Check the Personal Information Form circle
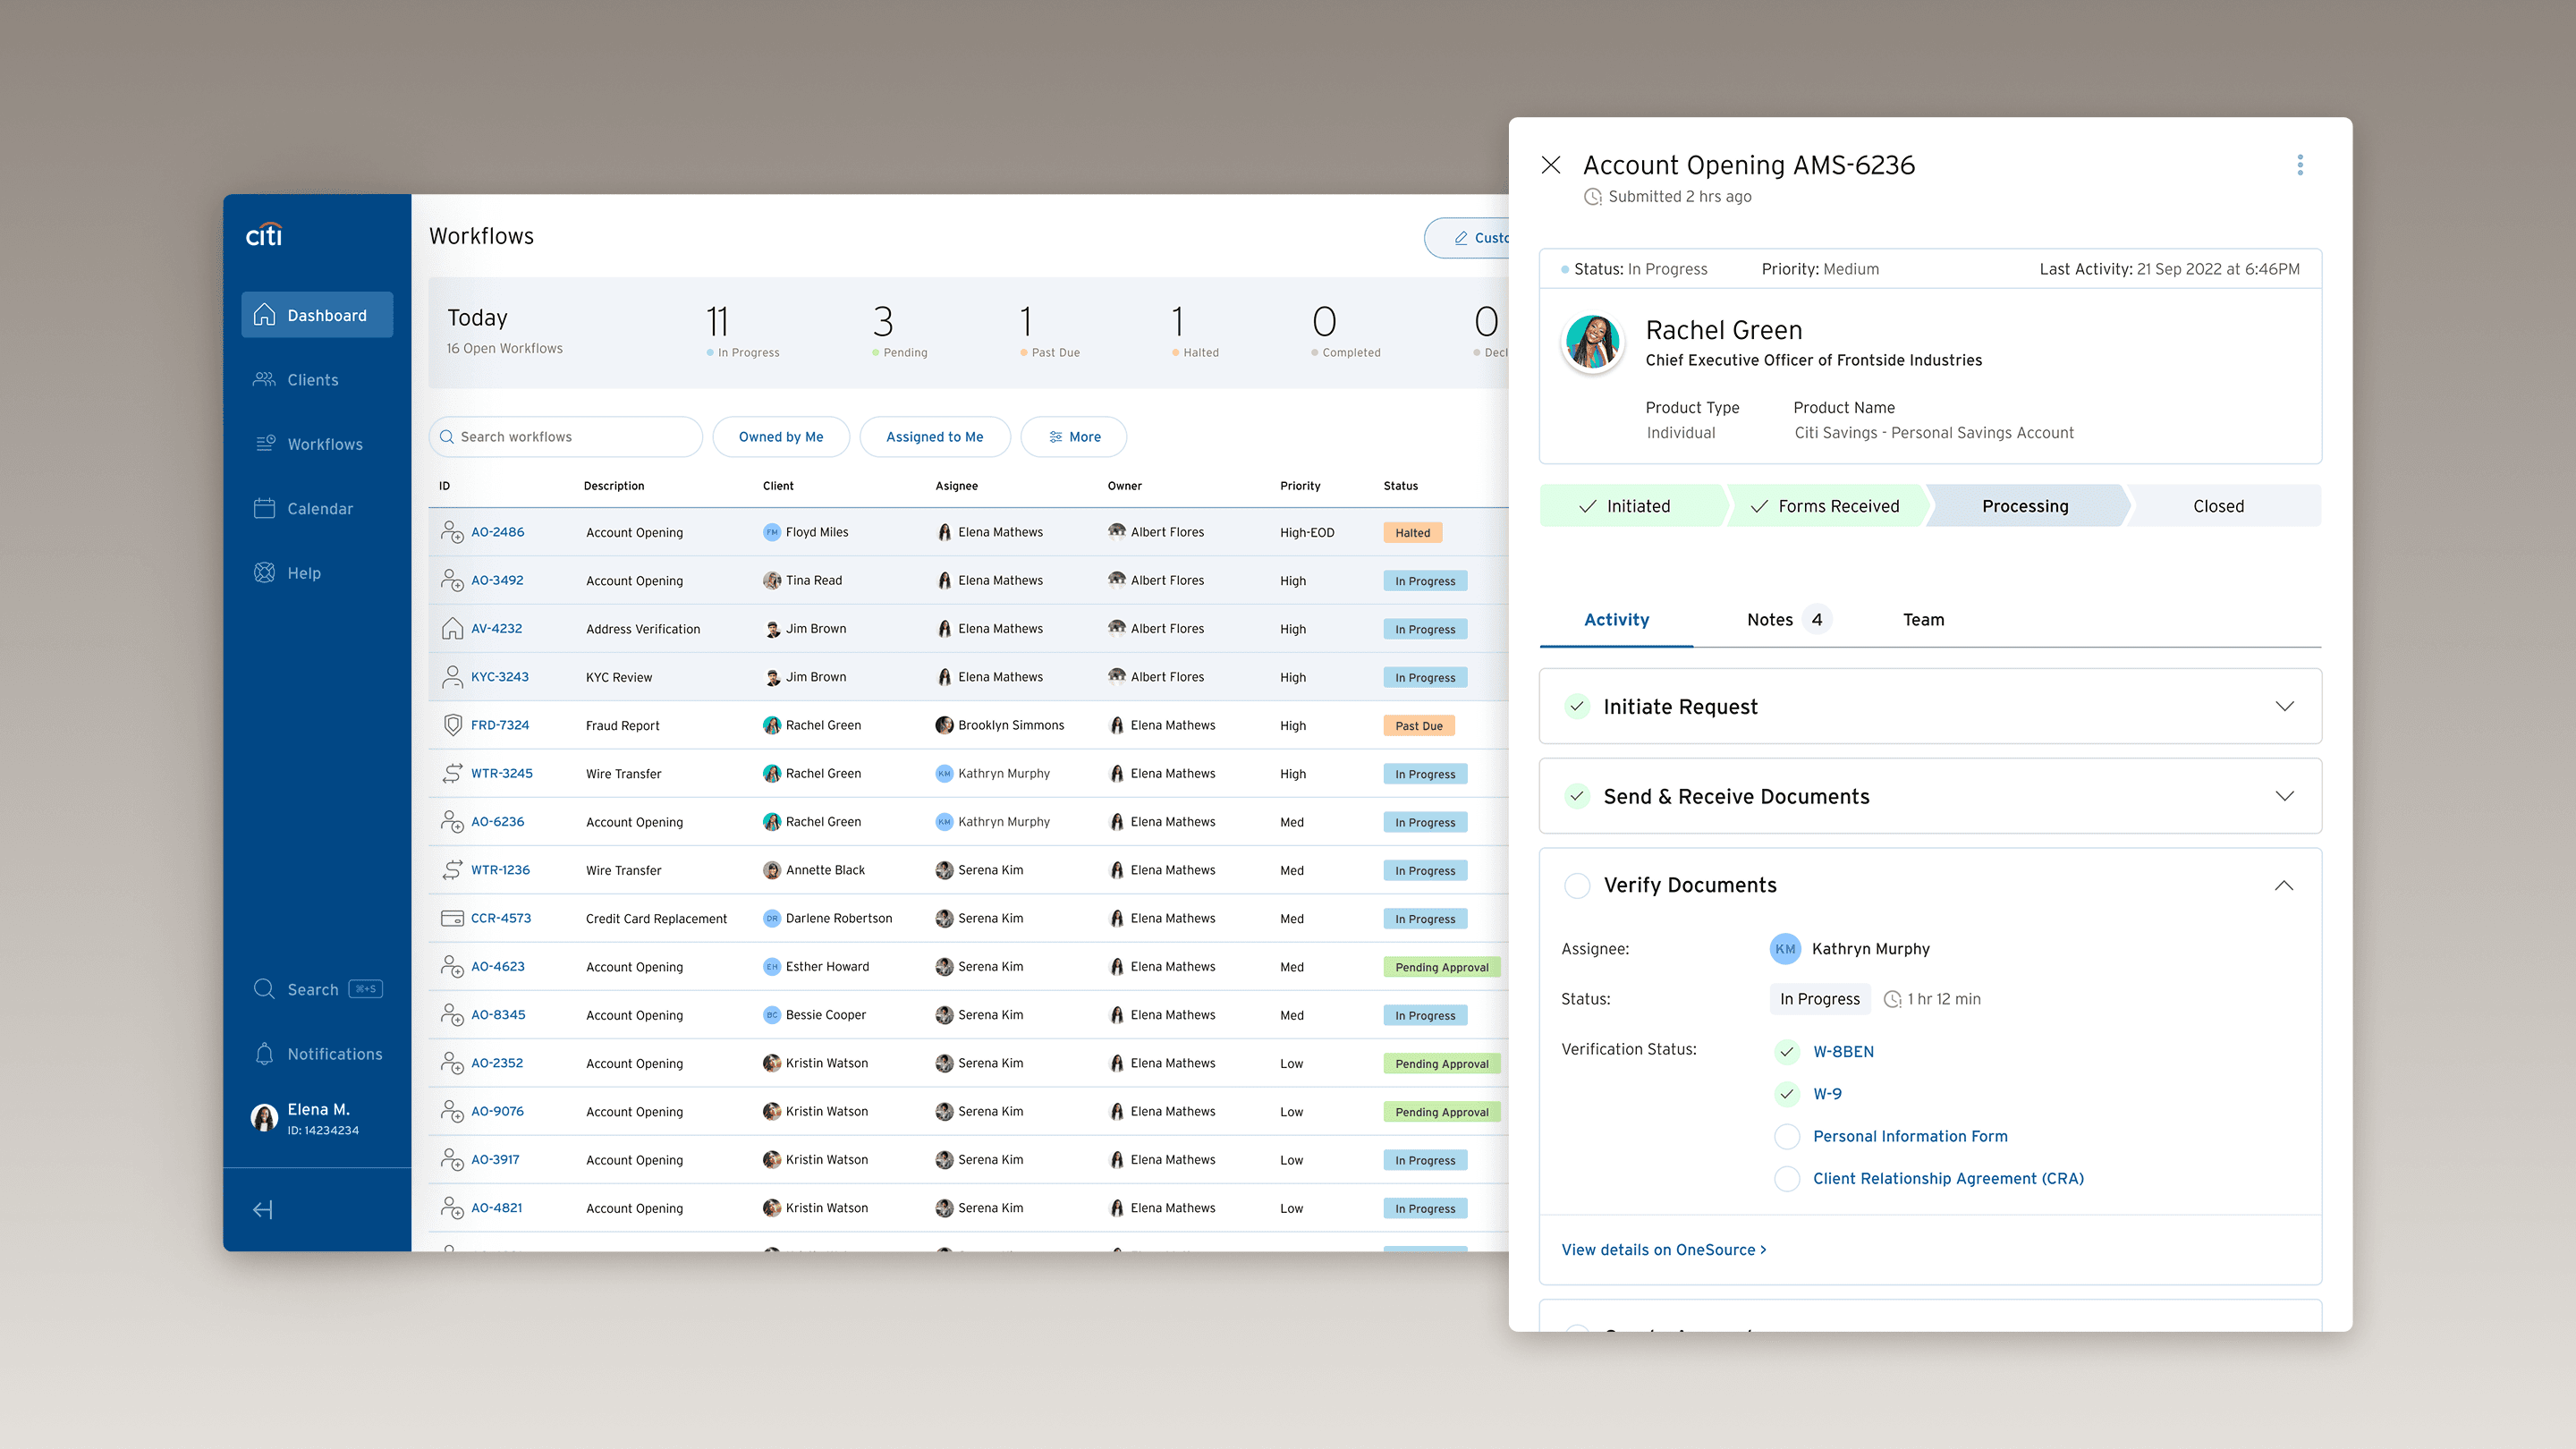This screenshot has width=2576, height=1449. (1786, 1136)
